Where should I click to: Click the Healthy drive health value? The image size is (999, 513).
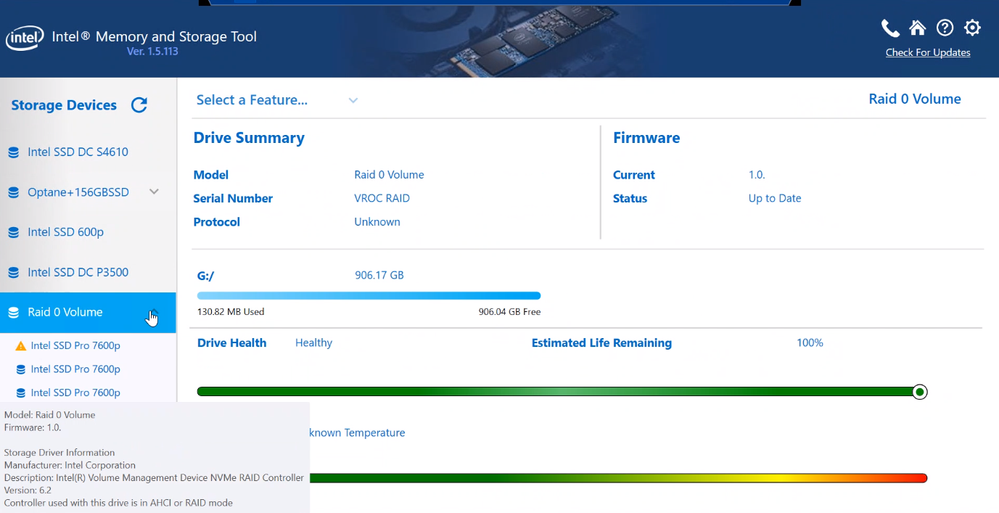[x=313, y=343]
